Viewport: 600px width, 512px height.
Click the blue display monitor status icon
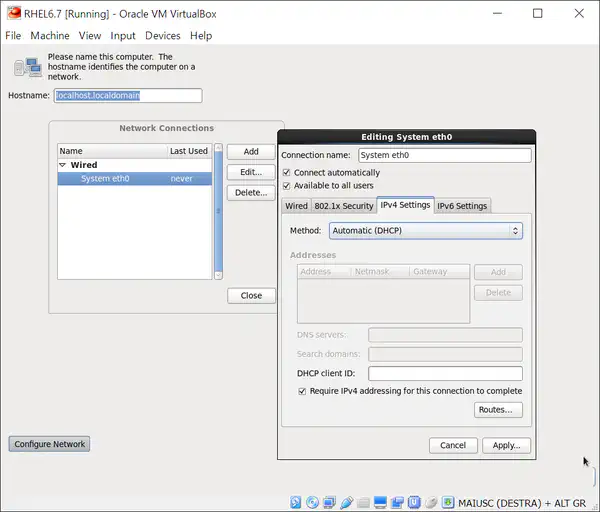coord(380,502)
